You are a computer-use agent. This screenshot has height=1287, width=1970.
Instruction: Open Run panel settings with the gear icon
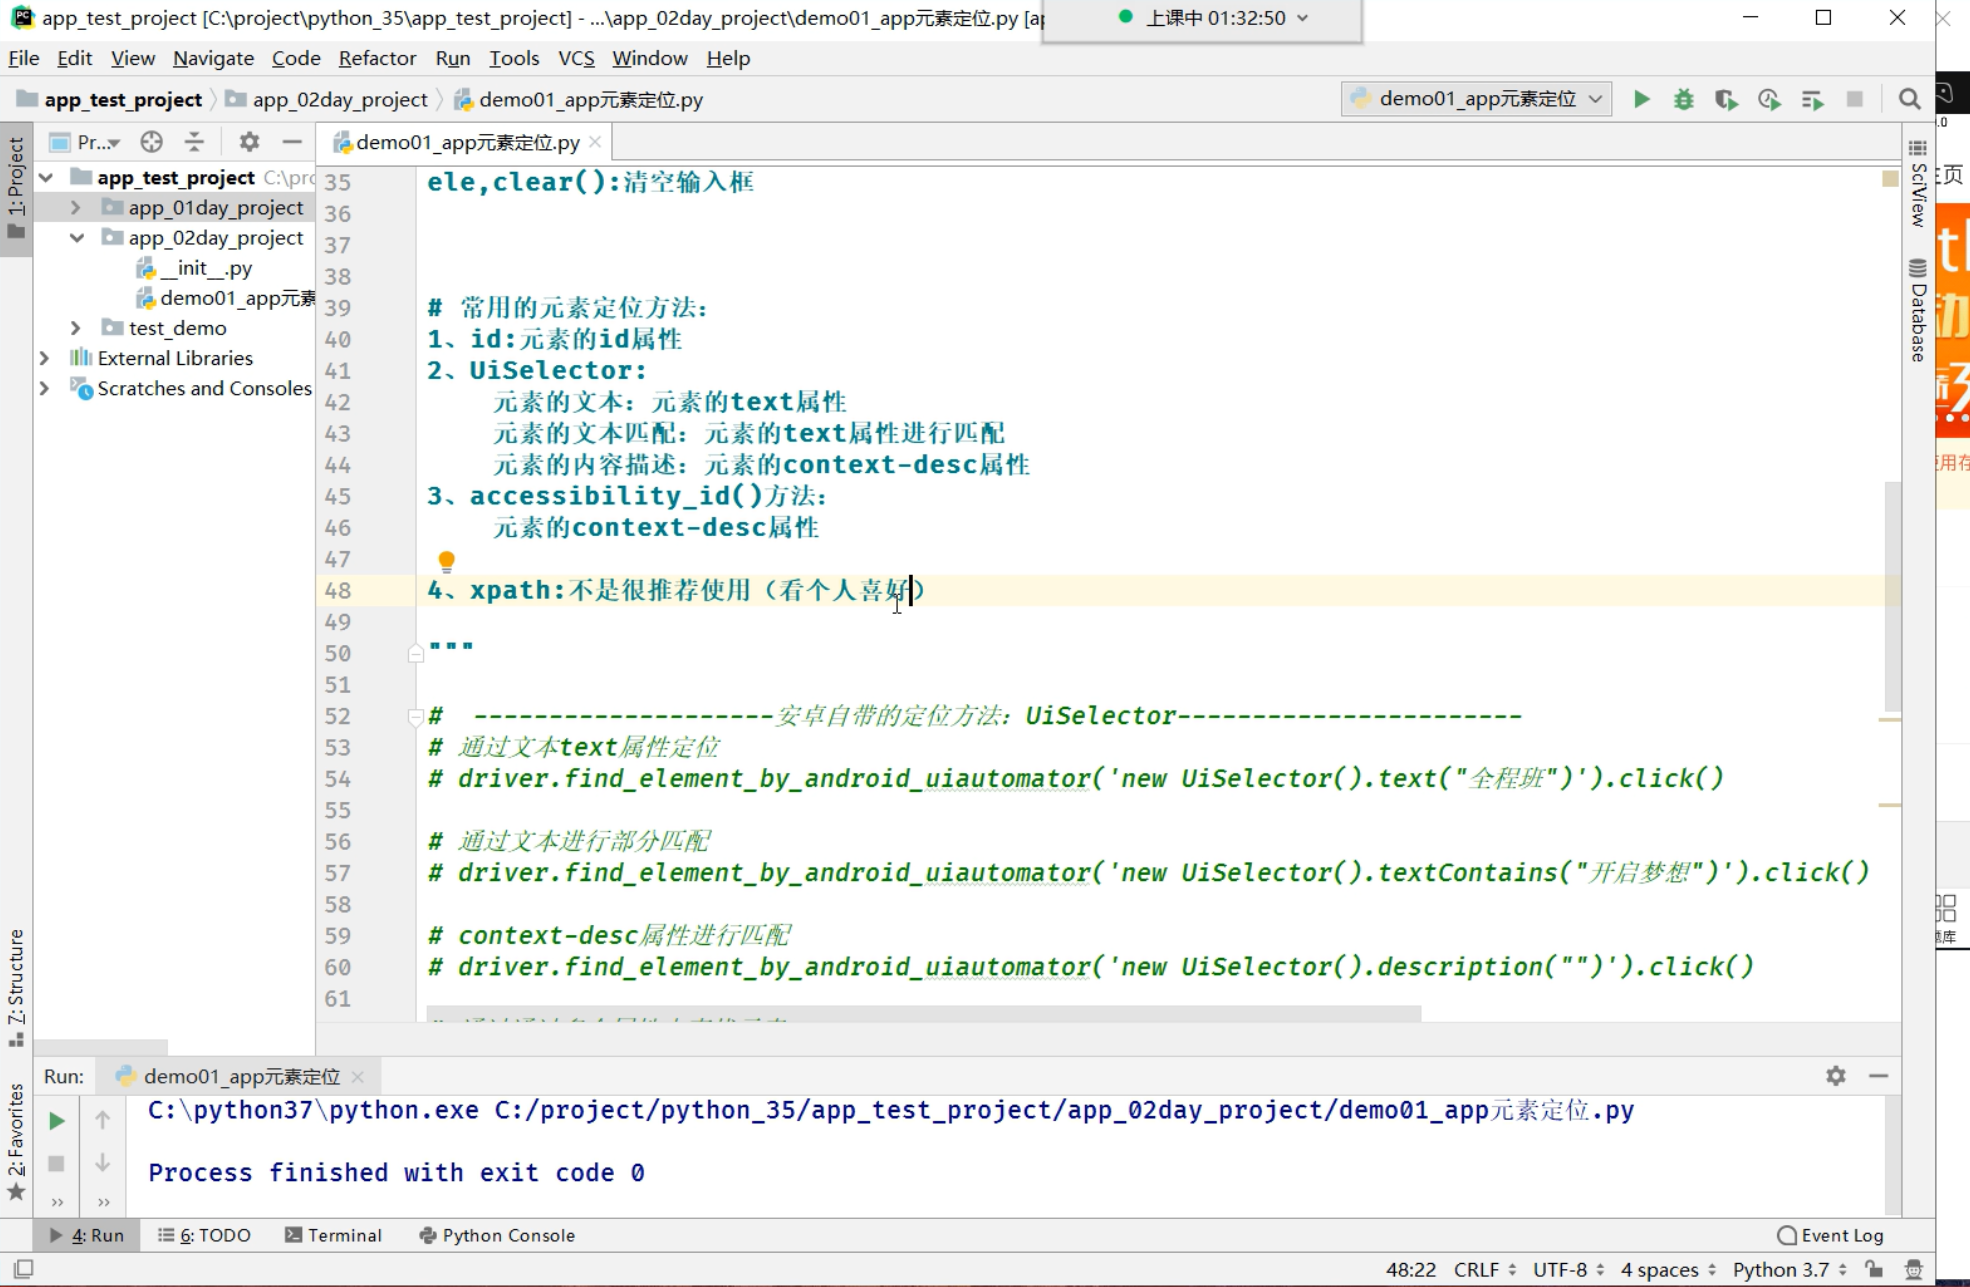coord(1835,1076)
